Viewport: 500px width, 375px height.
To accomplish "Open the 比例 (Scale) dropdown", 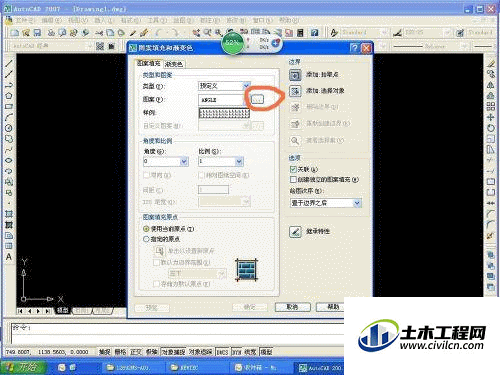I will point(221,162).
